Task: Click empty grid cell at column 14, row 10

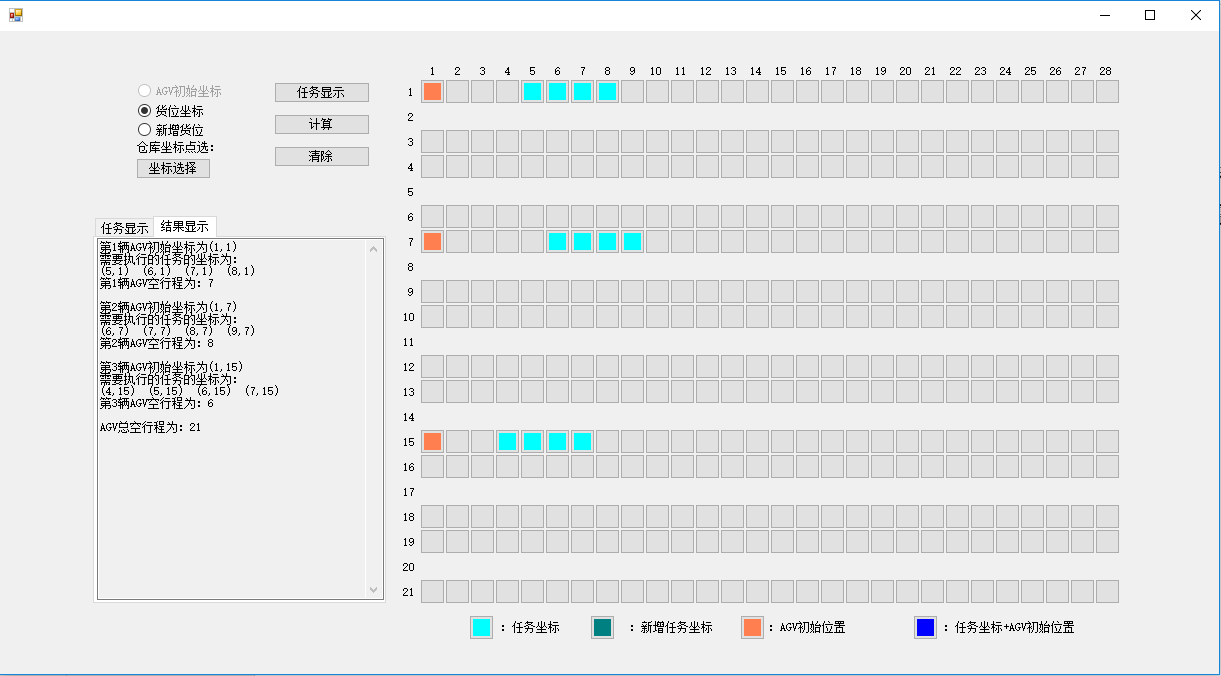Action: pos(757,316)
